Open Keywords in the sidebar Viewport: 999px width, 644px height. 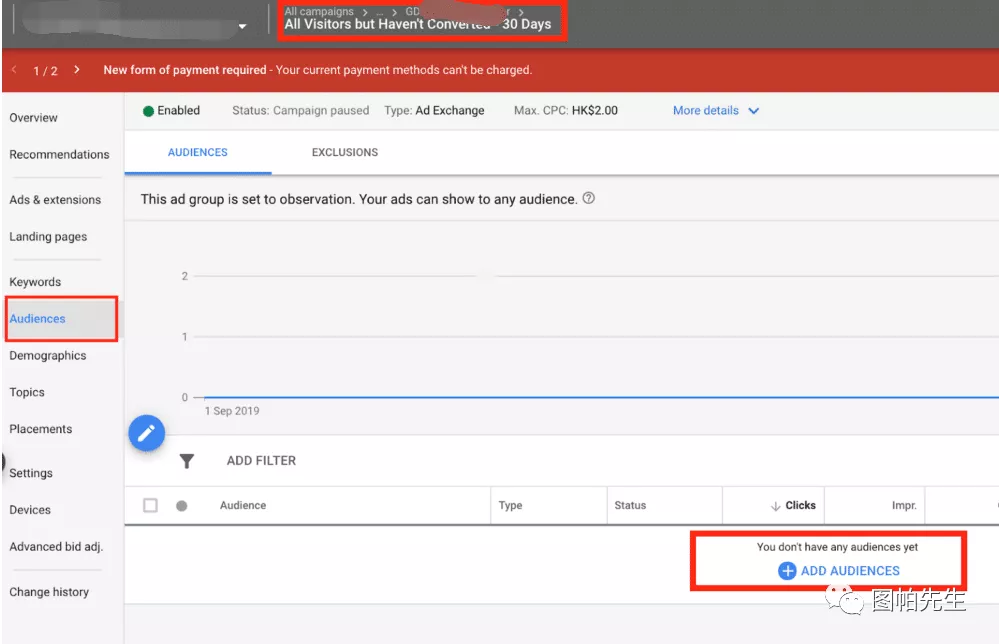point(35,282)
